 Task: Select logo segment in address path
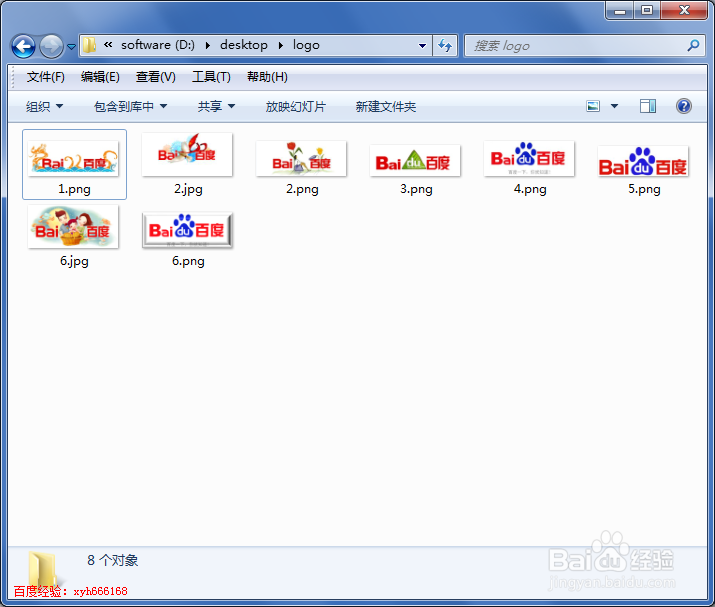[x=306, y=45]
